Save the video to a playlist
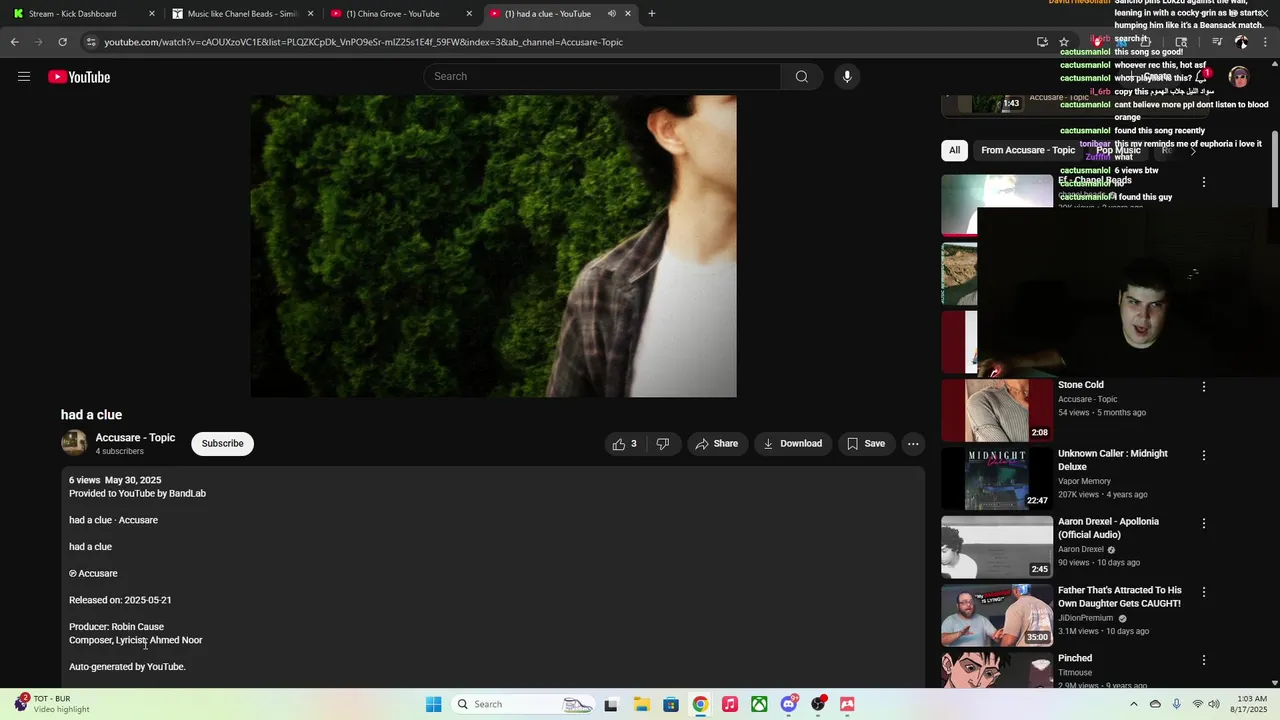1280x720 pixels. (866, 444)
